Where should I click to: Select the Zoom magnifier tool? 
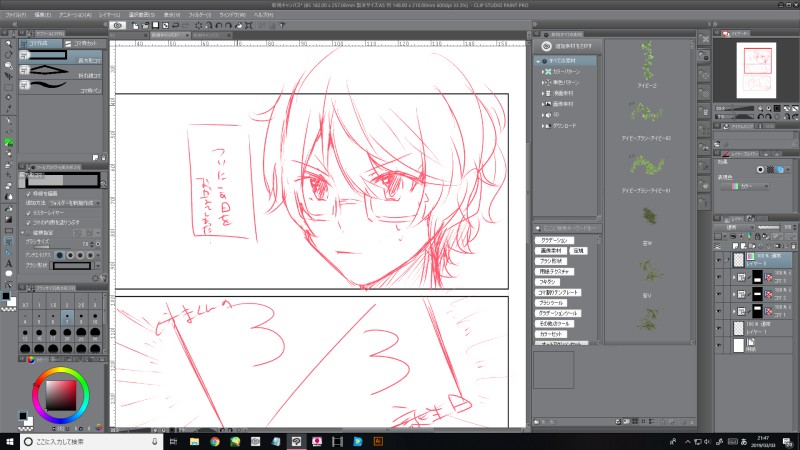tap(8, 44)
